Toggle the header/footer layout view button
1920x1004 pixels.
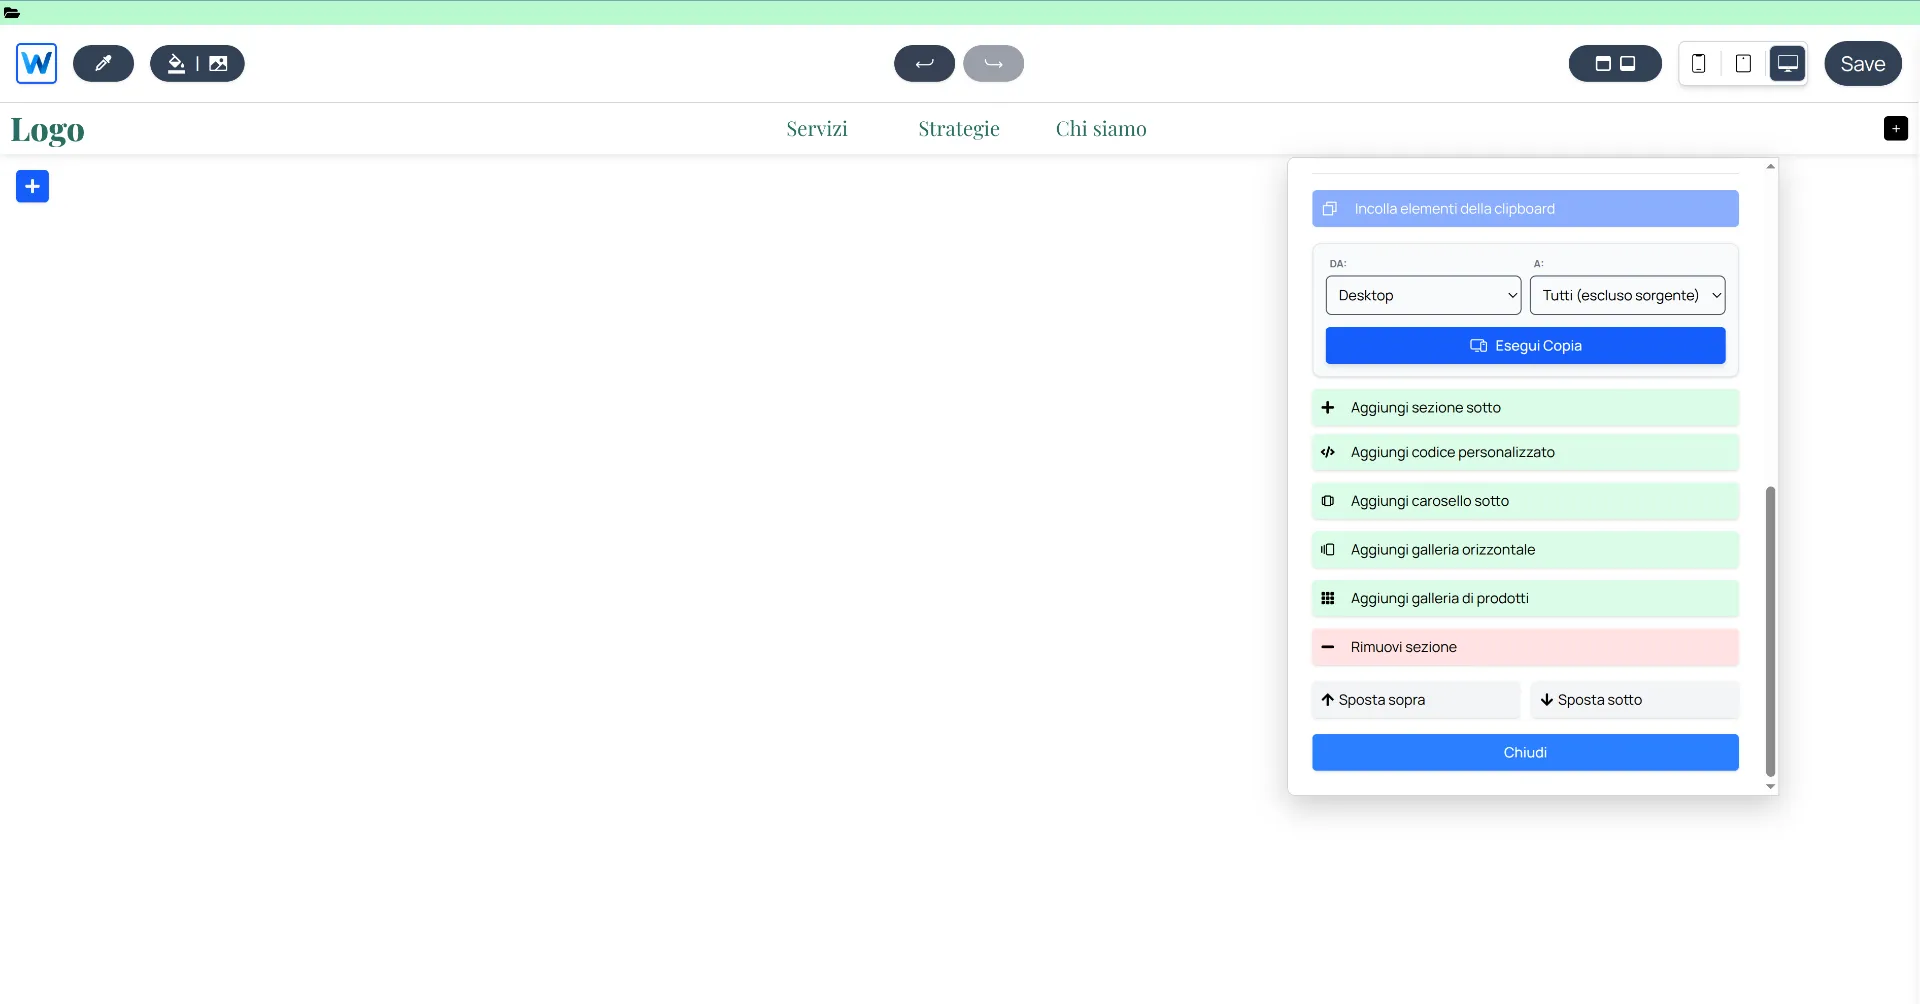[x=1615, y=64]
